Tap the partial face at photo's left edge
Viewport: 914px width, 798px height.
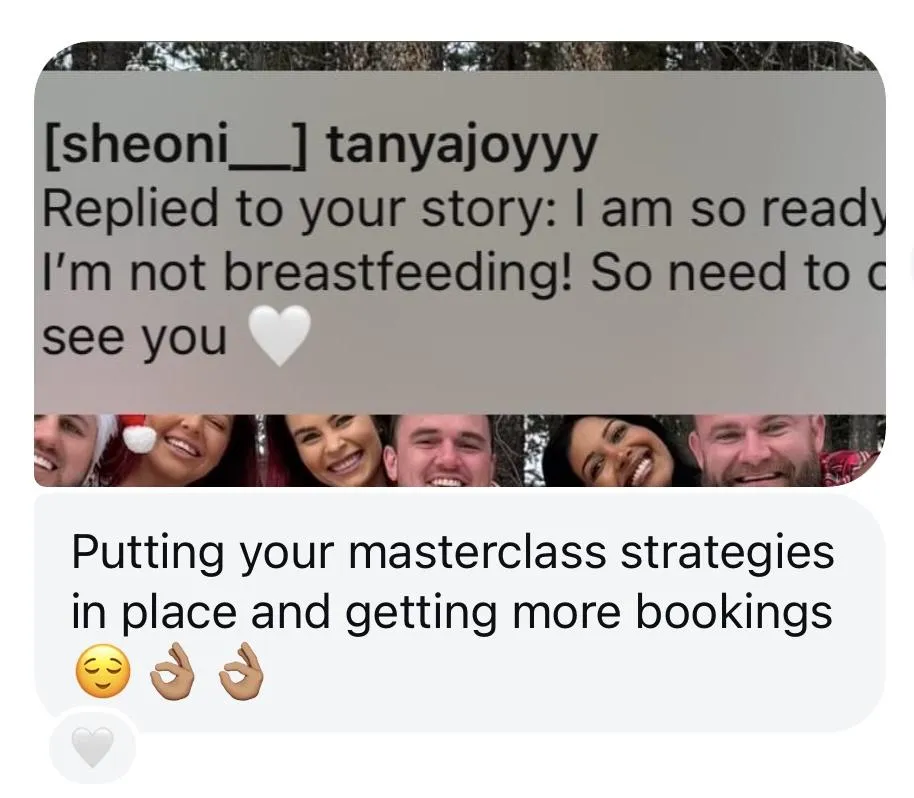[x=65, y=450]
